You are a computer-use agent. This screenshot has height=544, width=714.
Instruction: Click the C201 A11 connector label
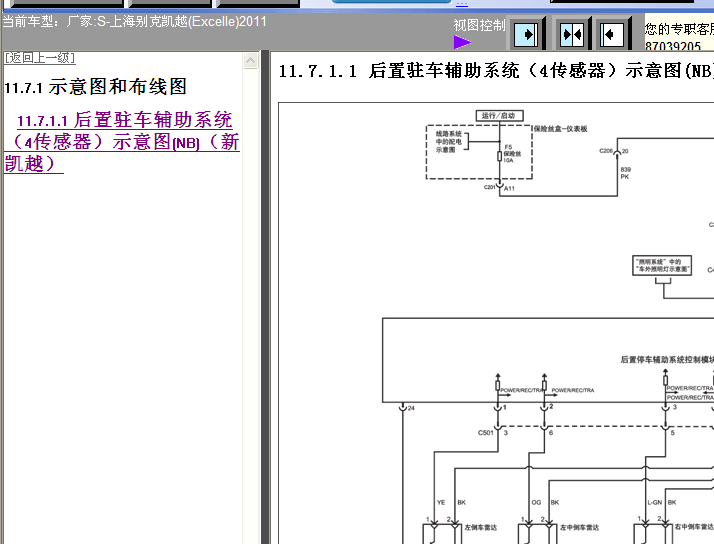pyautogui.click(x=500, y=188)
